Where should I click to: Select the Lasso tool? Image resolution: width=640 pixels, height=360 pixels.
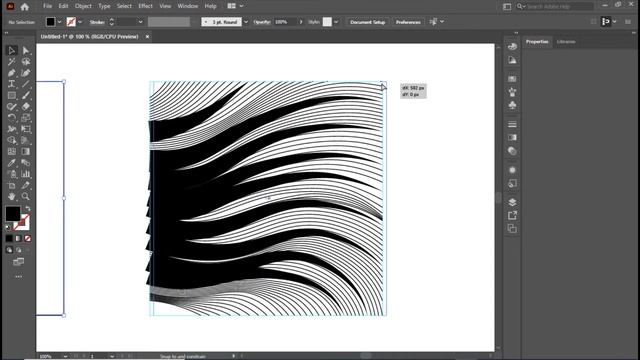pyautogui.click(x=26, y=62)
